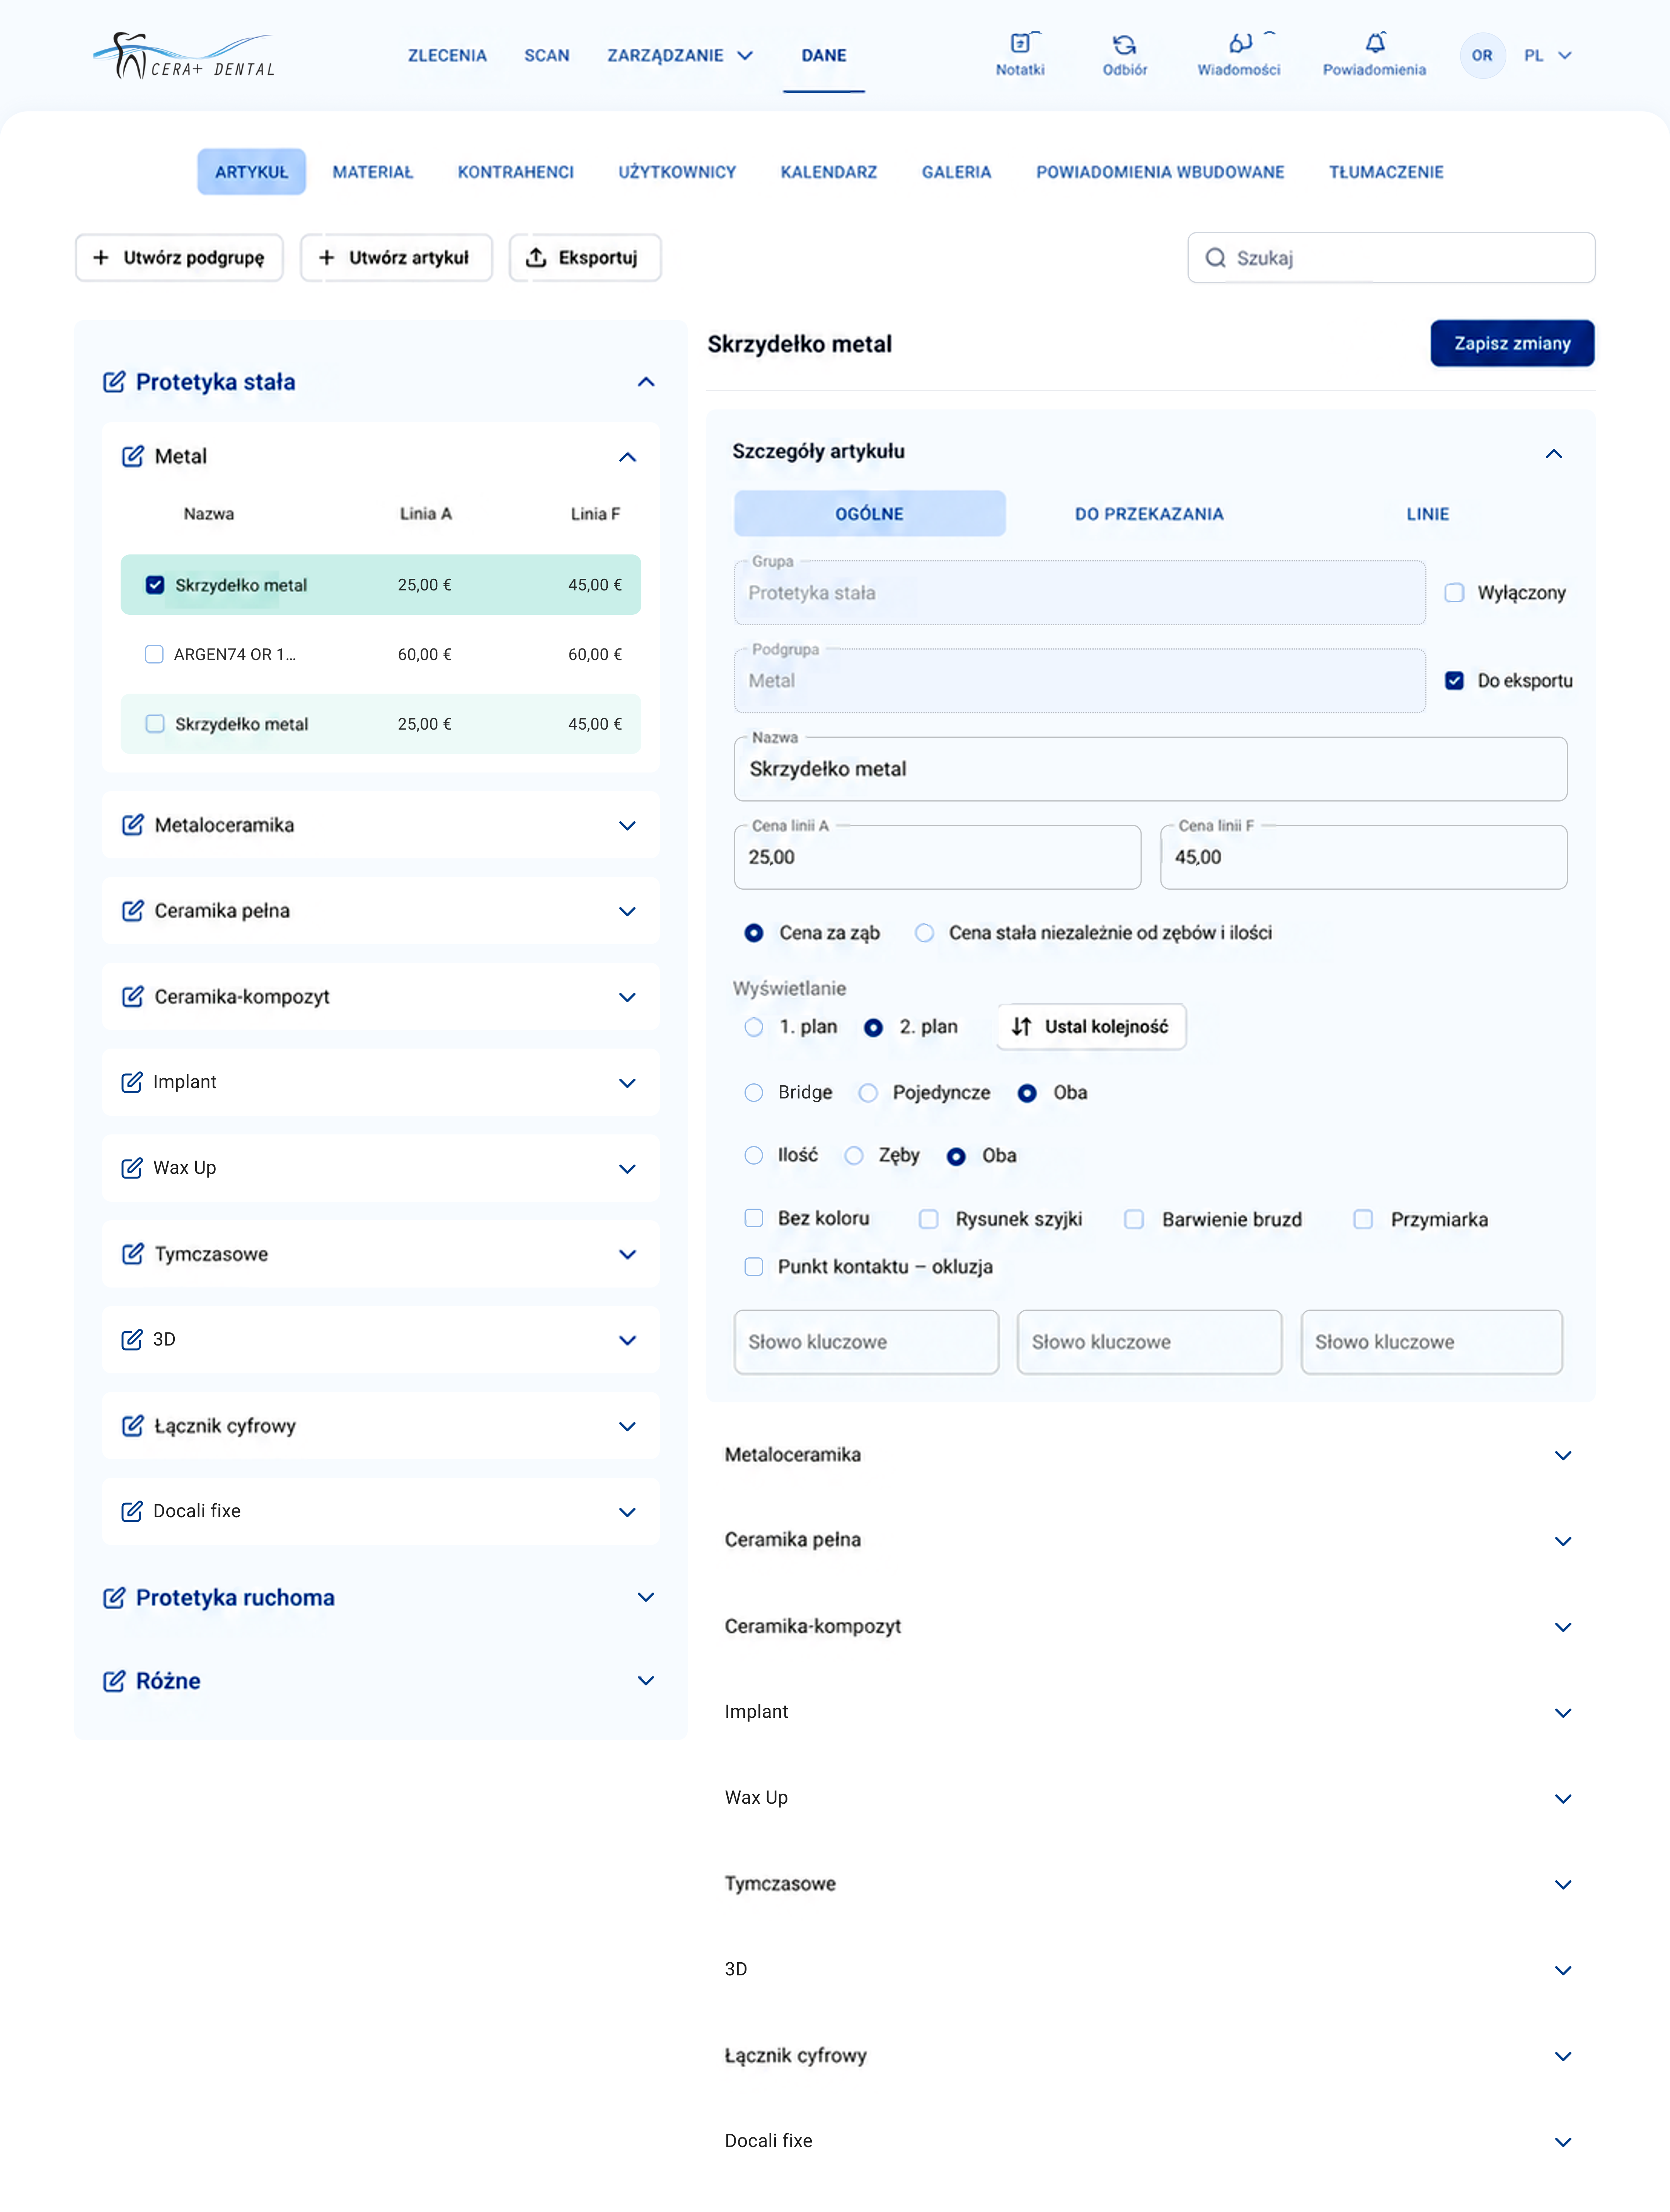
Task: Click edit icon for Protetyka ruchoma
Action: (114, 1598)
